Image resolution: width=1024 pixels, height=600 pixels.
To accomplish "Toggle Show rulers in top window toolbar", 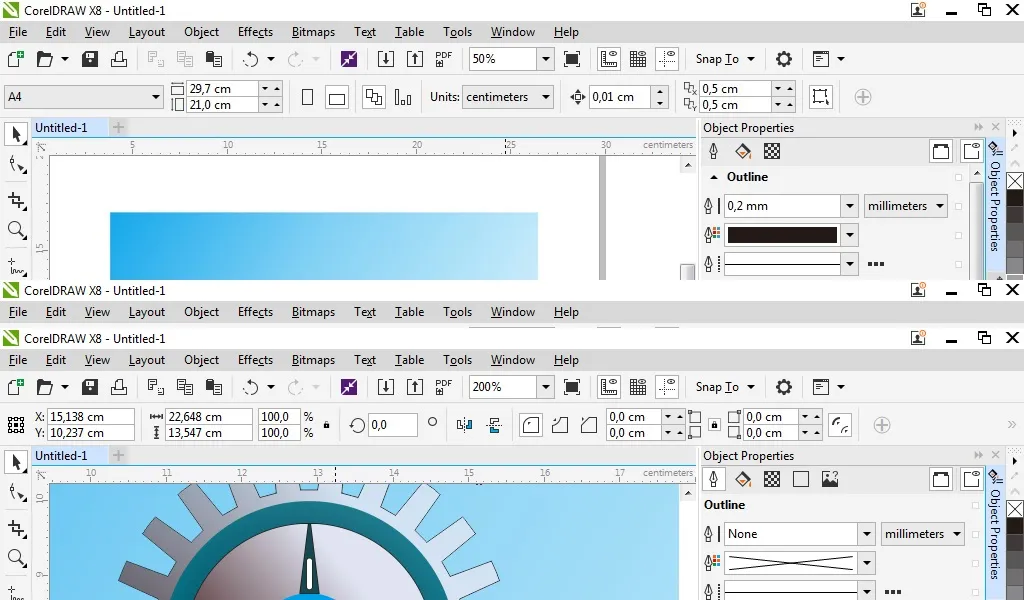I will point(609,59).
